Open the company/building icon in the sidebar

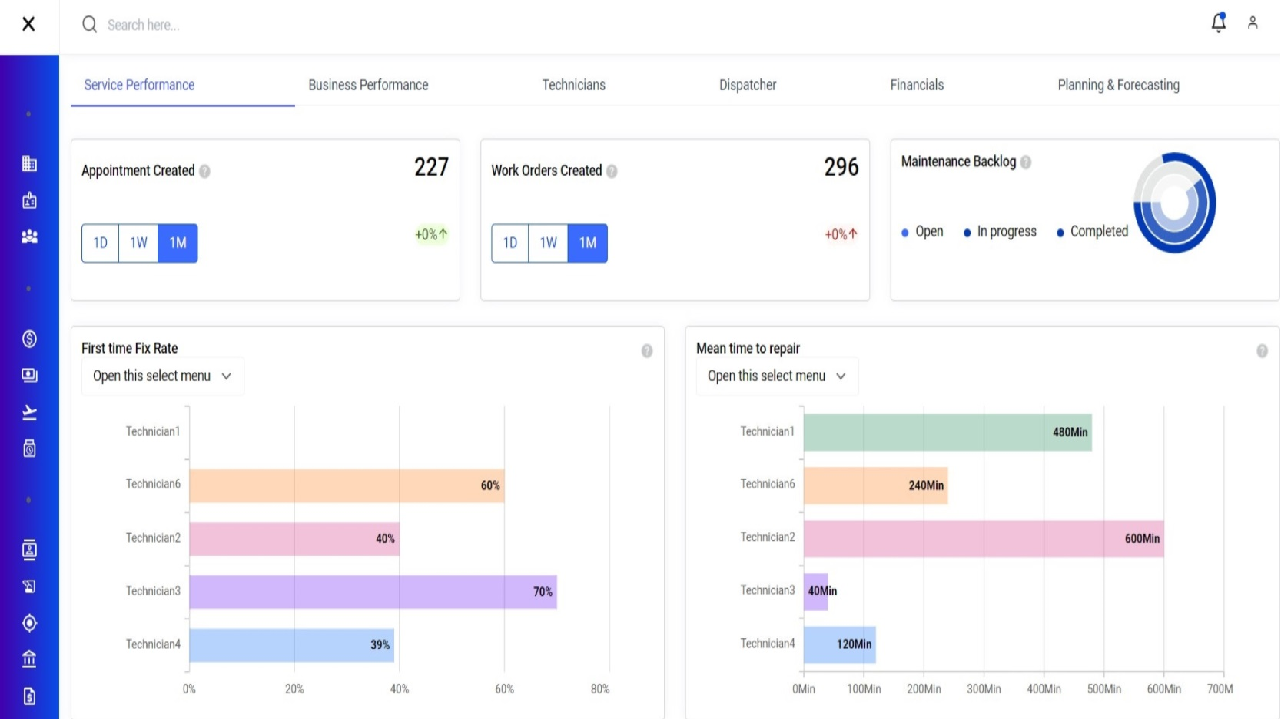point(29,163)
